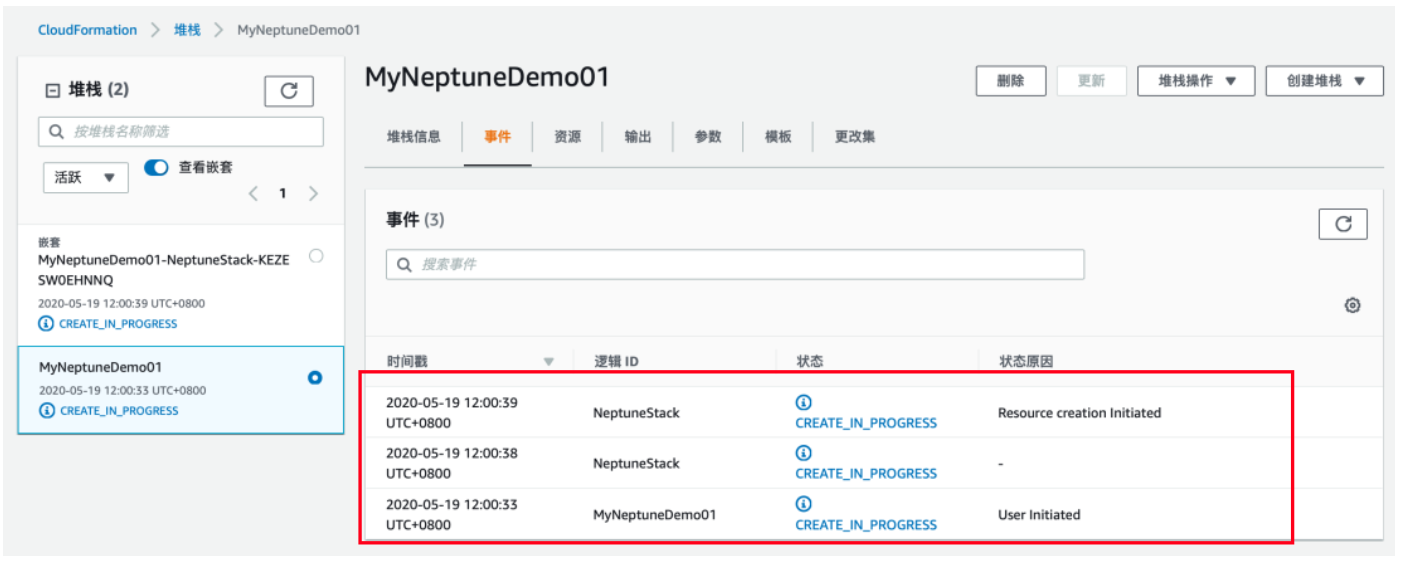The width and height of the screenshot is (1404, 568).
Task: Click CREATE_IN_PROGRESS status in User Initiated row
Action: pos(866,524)
